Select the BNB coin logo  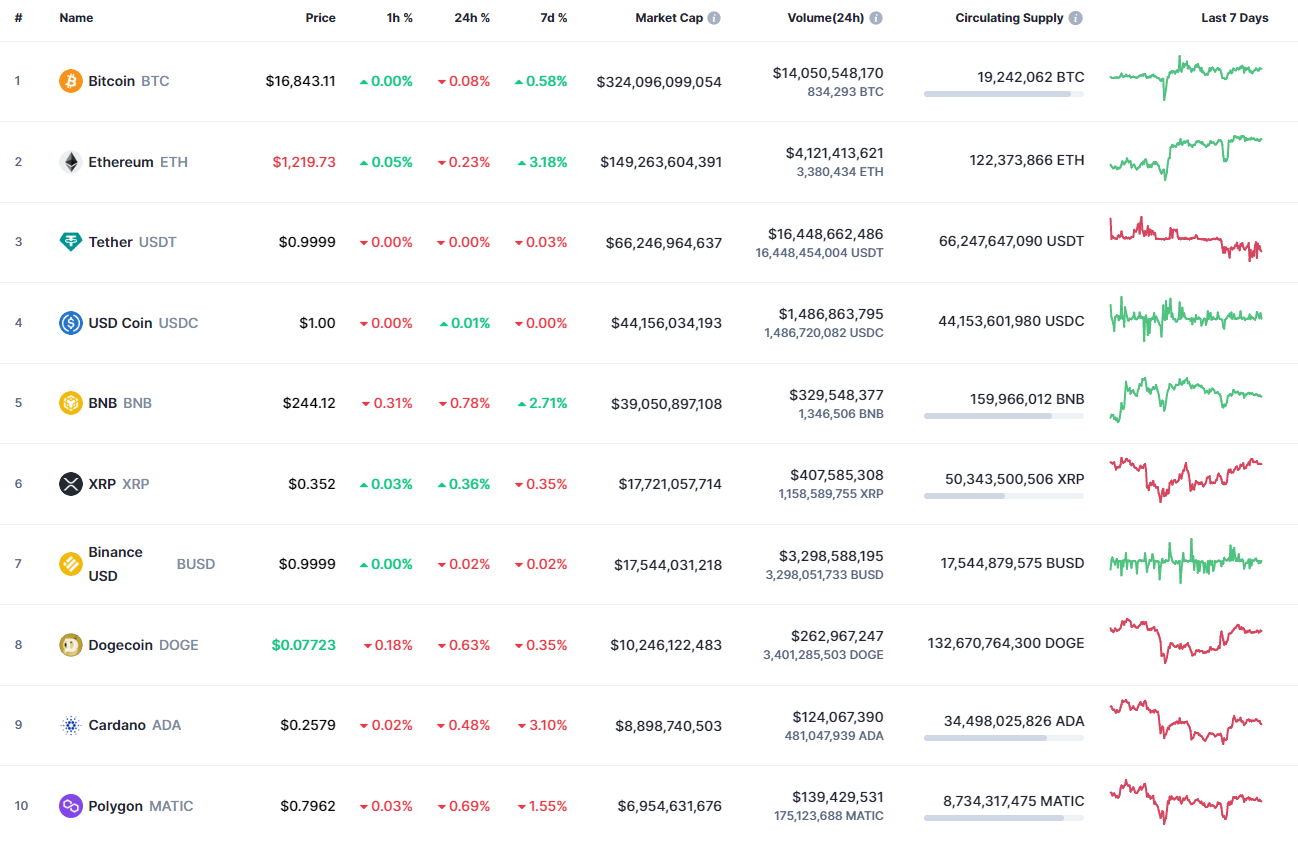point(69,403)
